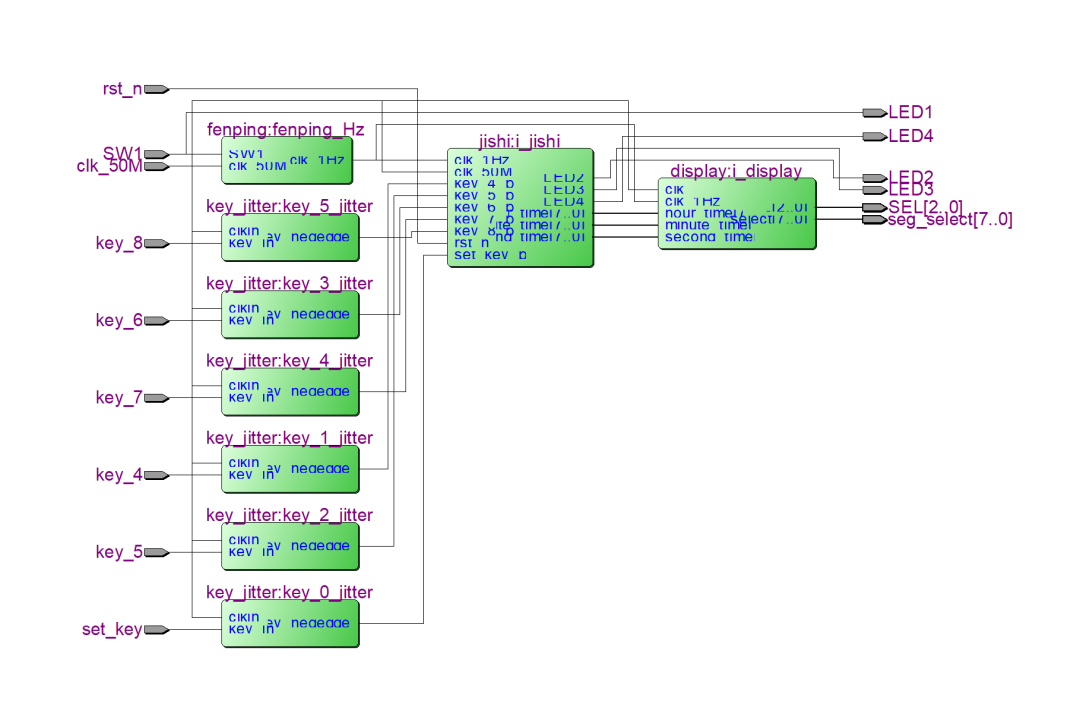Click the LED1 output pin symbol
The height and width of the screenshot is (701, 1080).
point(873,112)
